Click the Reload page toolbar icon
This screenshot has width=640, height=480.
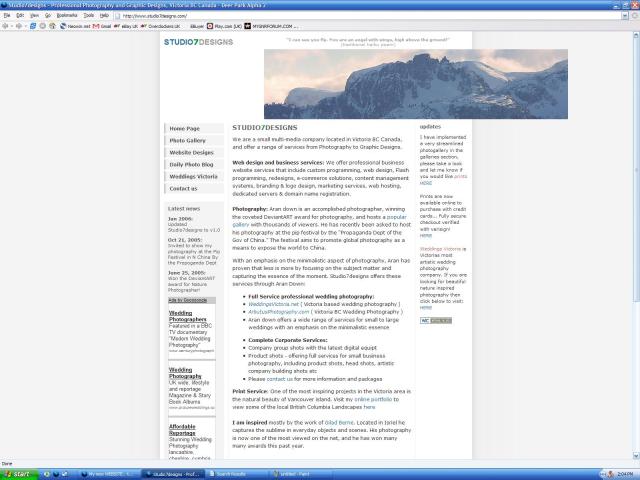coord(33,26)
